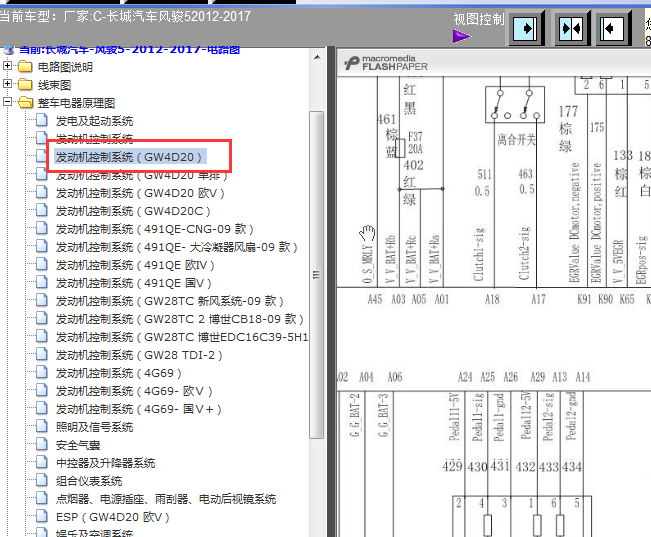Click document icon beside 发动机控制系统（GW4D20C）
Viewport: 651px width, 537px height.
[x=42, y=210]
